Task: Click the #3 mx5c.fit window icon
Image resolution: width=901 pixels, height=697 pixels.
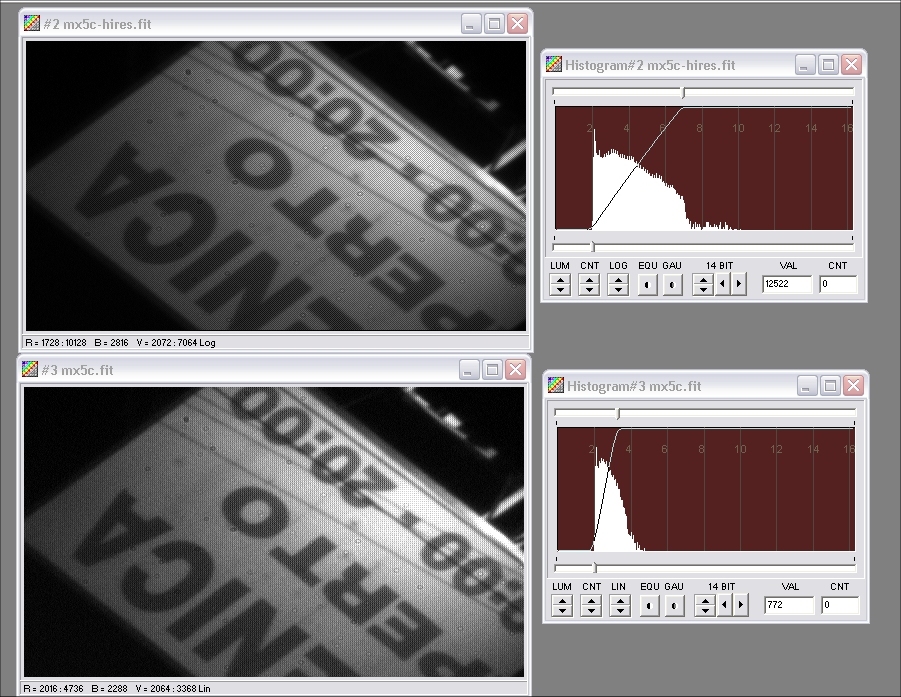Action: (30, 369)
